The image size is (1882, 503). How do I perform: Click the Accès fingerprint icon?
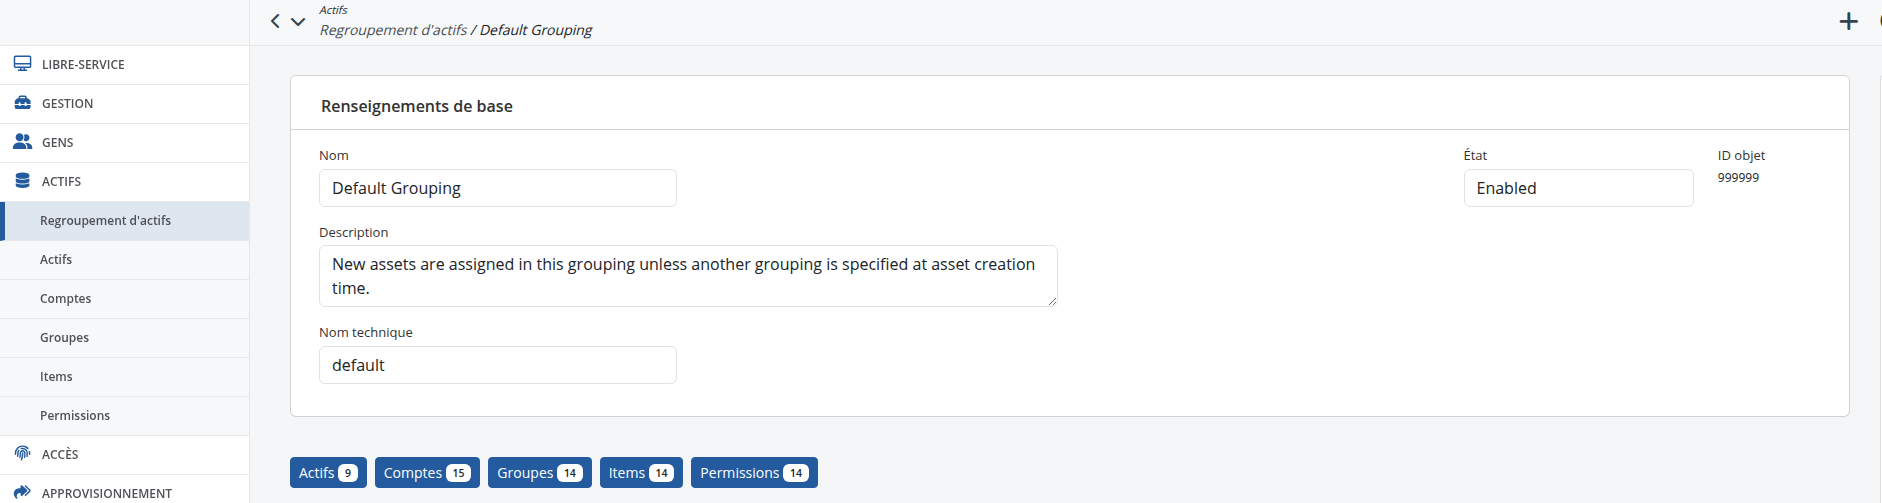(x=22, y=453)
